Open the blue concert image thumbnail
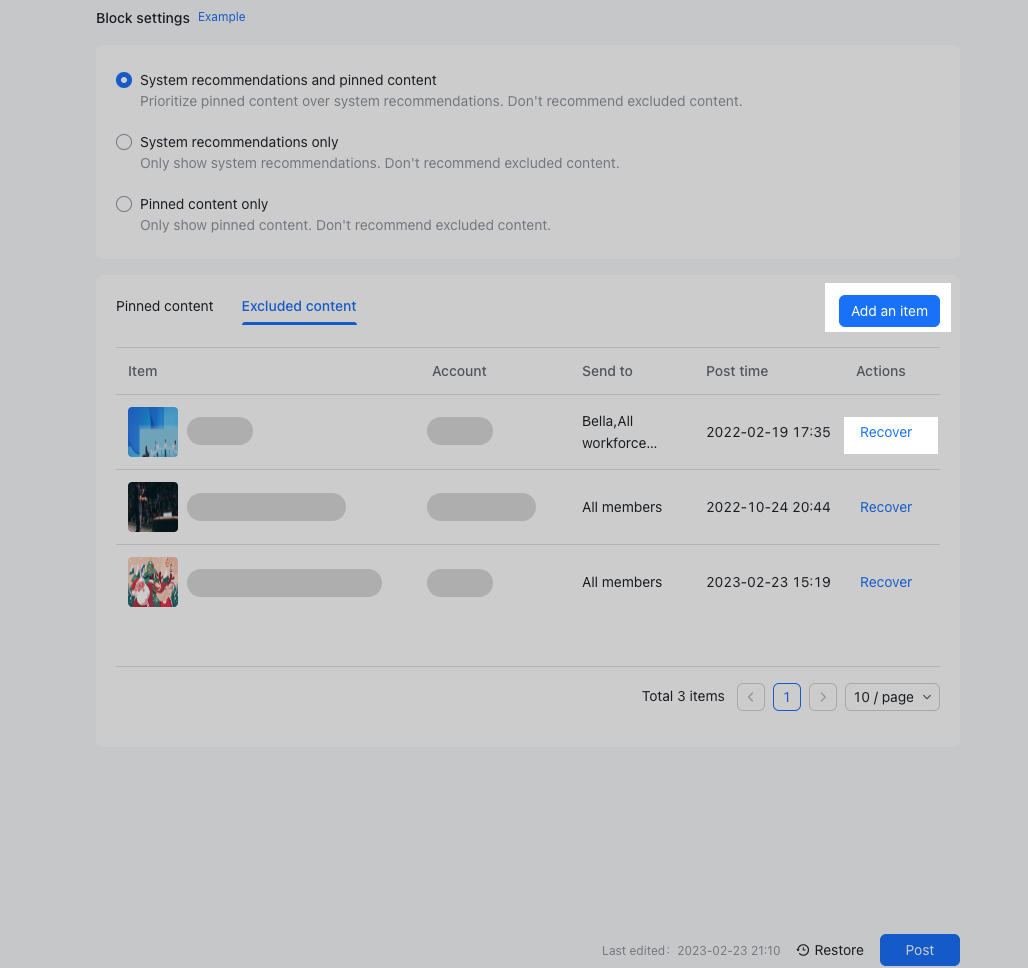The height and width of the screenshot is (968, 1028). click(152, 431)
